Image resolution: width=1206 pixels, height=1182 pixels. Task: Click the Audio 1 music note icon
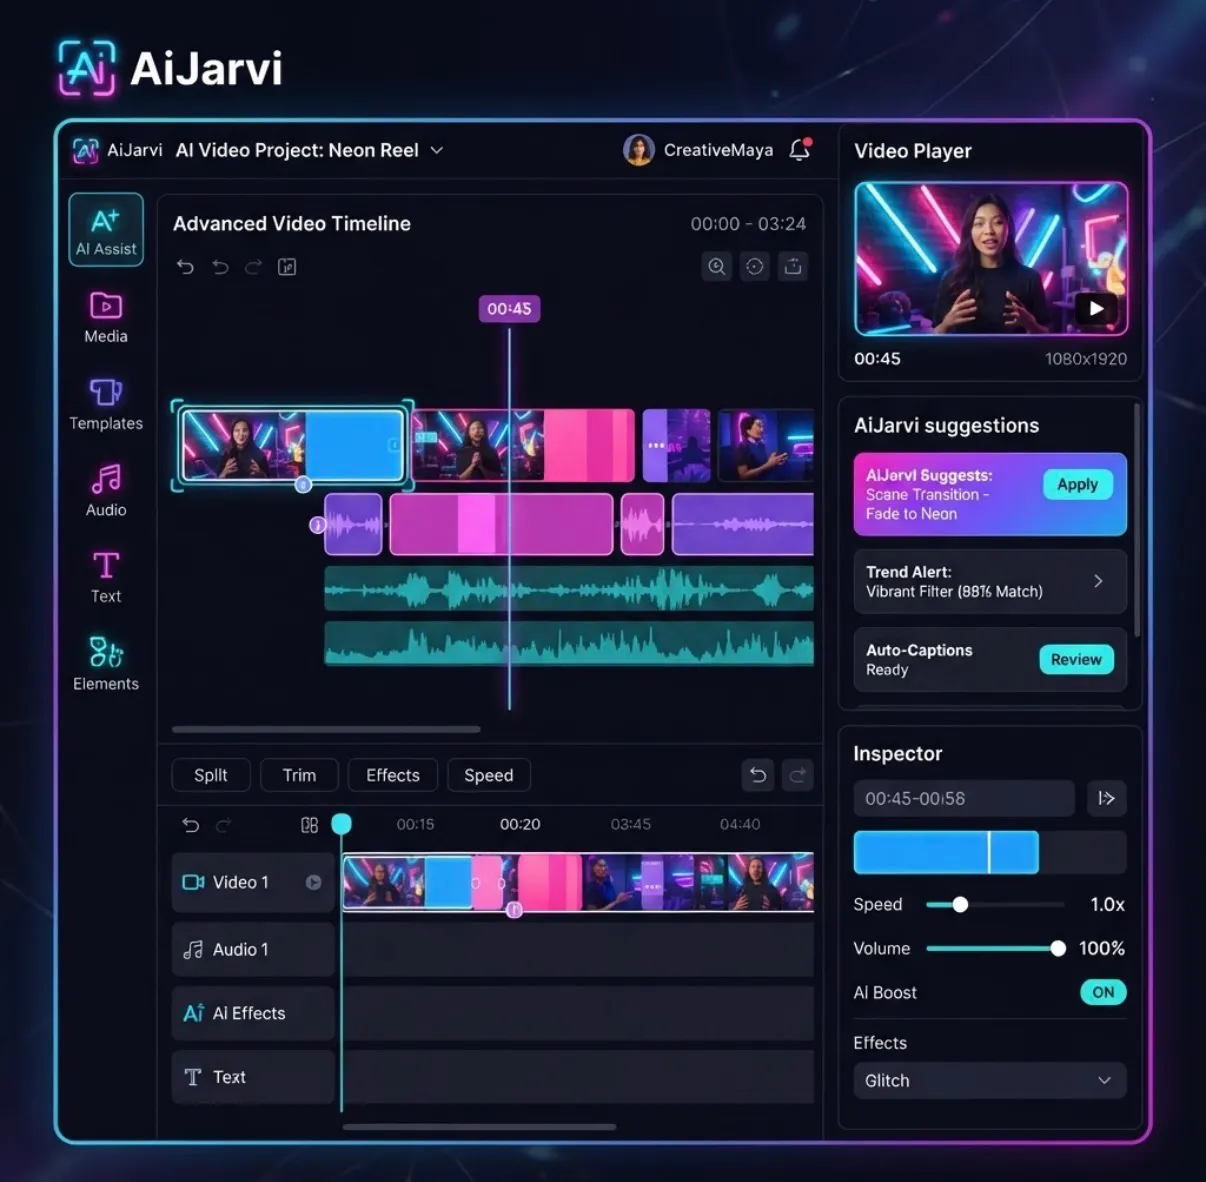point(193,950)
